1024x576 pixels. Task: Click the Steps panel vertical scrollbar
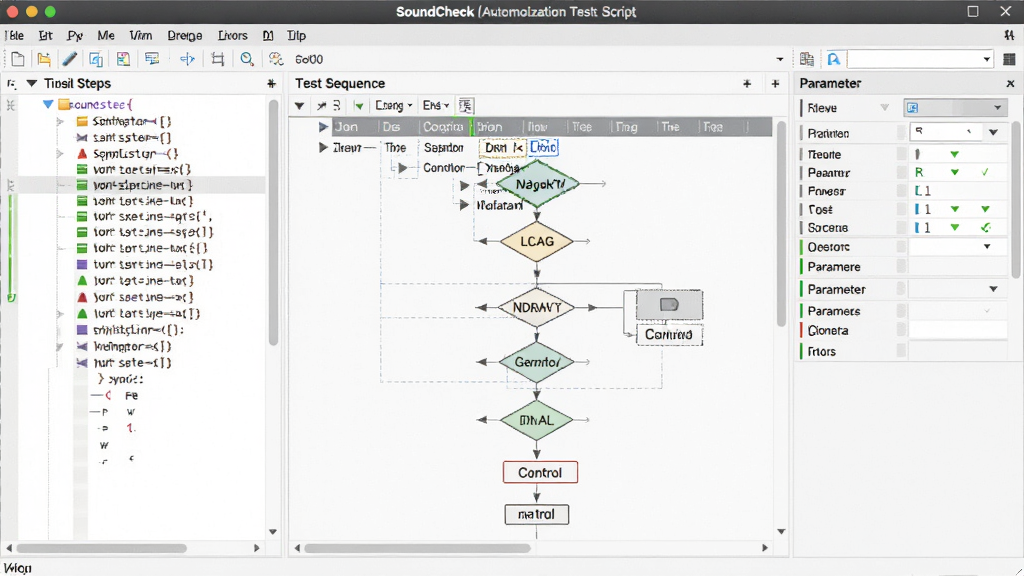tap(274, 222)
